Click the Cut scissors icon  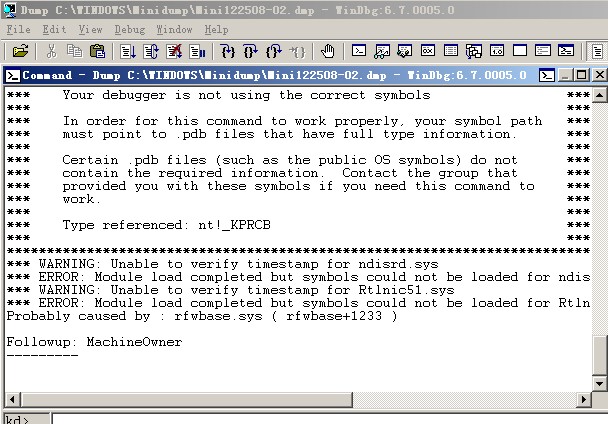click(51, 51)
